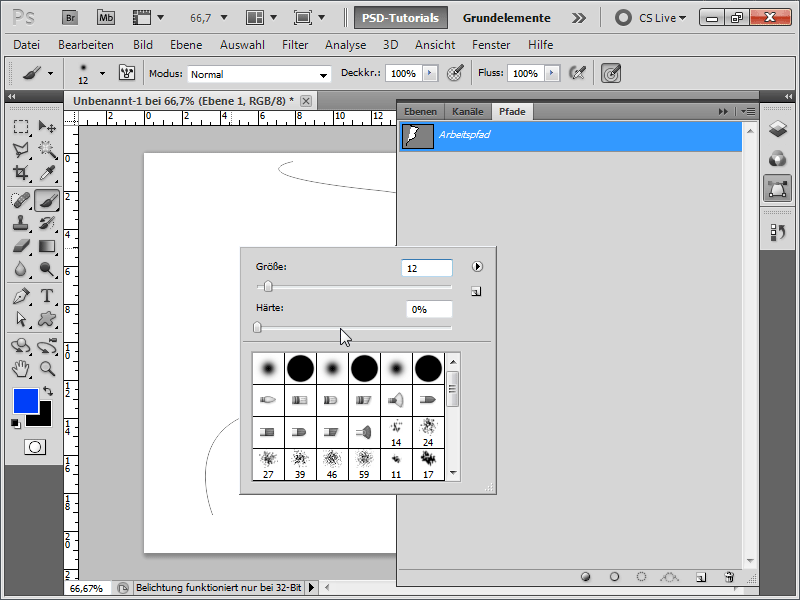Switch to the Ebenen tab
Viewport: 800px width, 600px height.
click(420, 112)
